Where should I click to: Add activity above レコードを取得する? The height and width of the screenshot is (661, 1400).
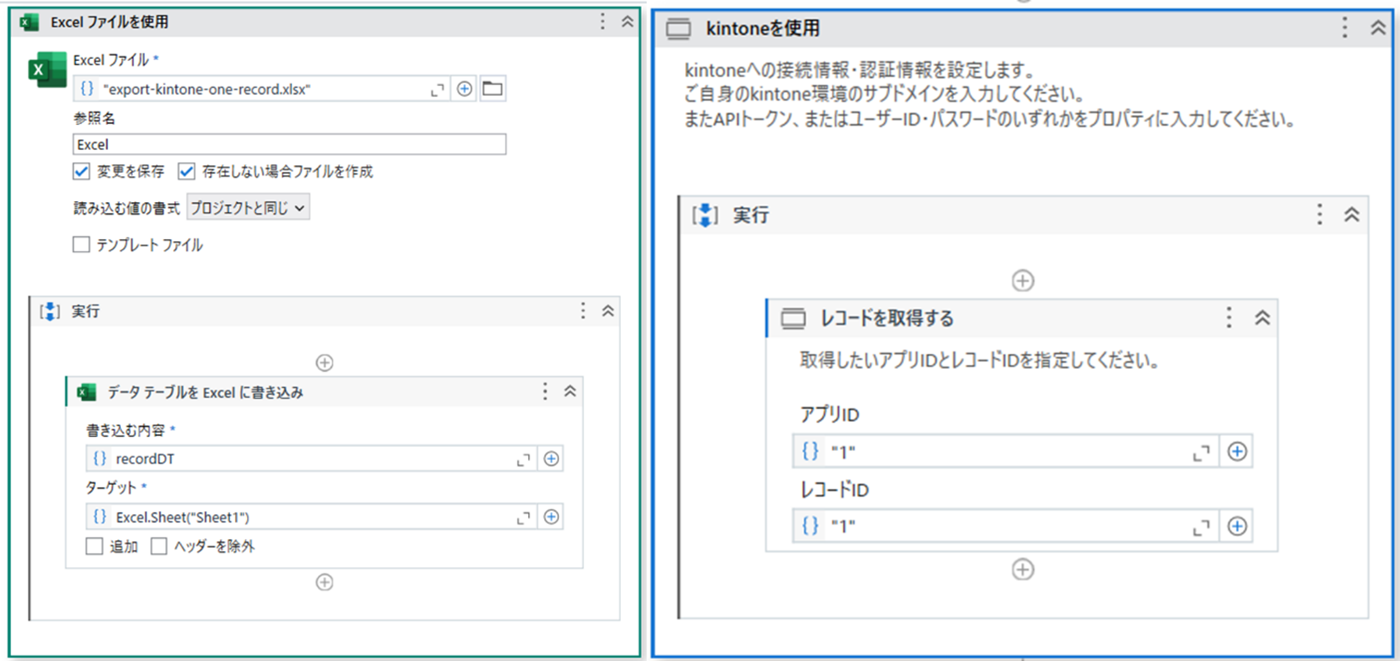pos(1022,281)
